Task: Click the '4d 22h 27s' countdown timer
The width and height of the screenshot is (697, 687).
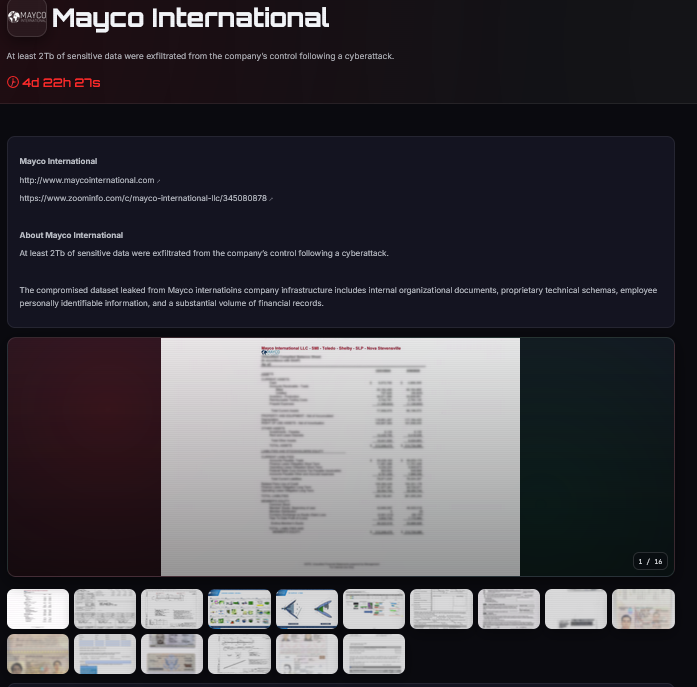Action: point(61,83)
